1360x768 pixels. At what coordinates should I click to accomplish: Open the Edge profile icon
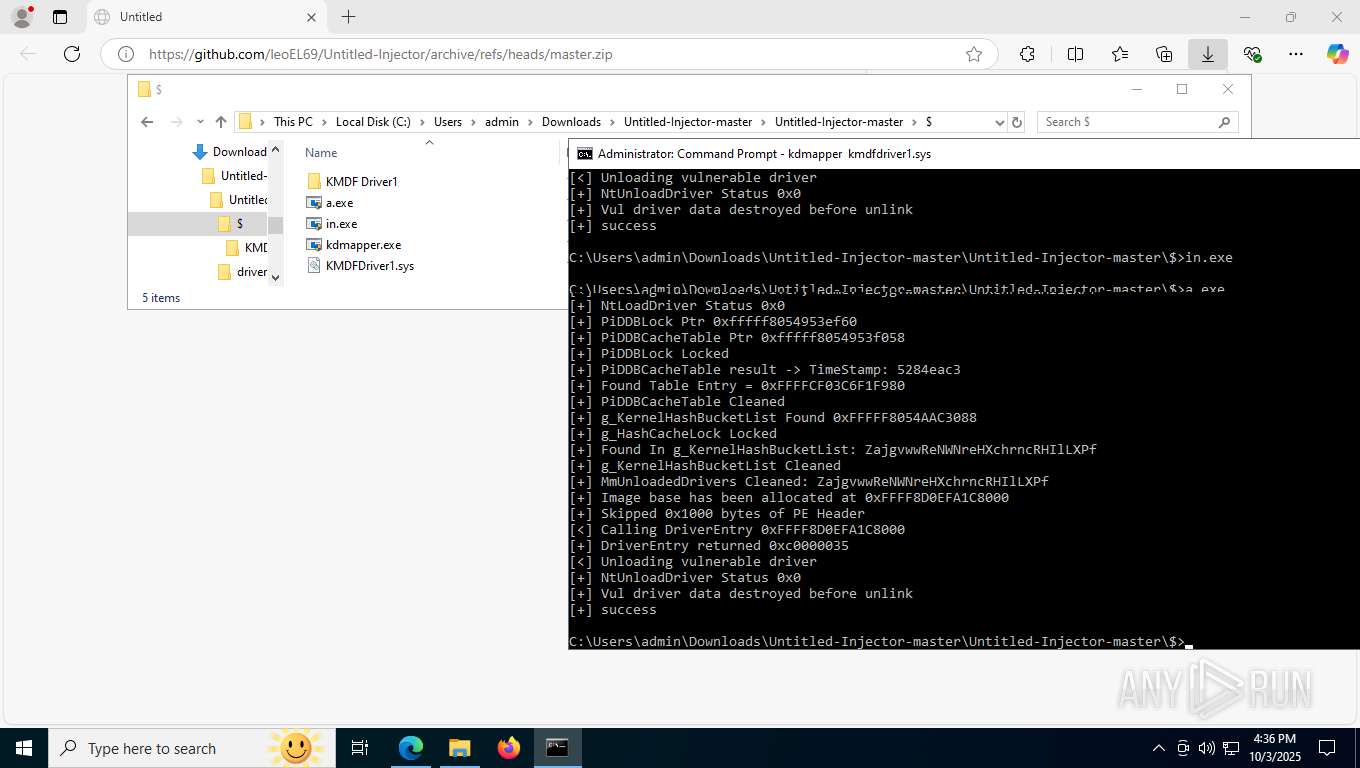coord(21,17)
